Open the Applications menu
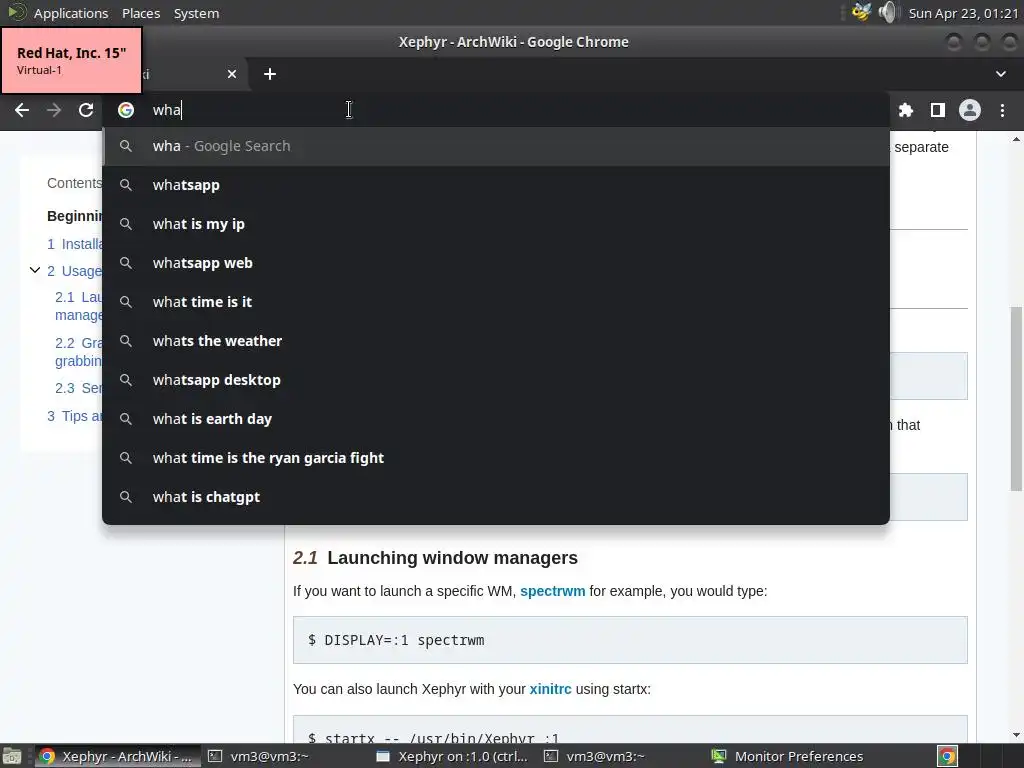 71,13
